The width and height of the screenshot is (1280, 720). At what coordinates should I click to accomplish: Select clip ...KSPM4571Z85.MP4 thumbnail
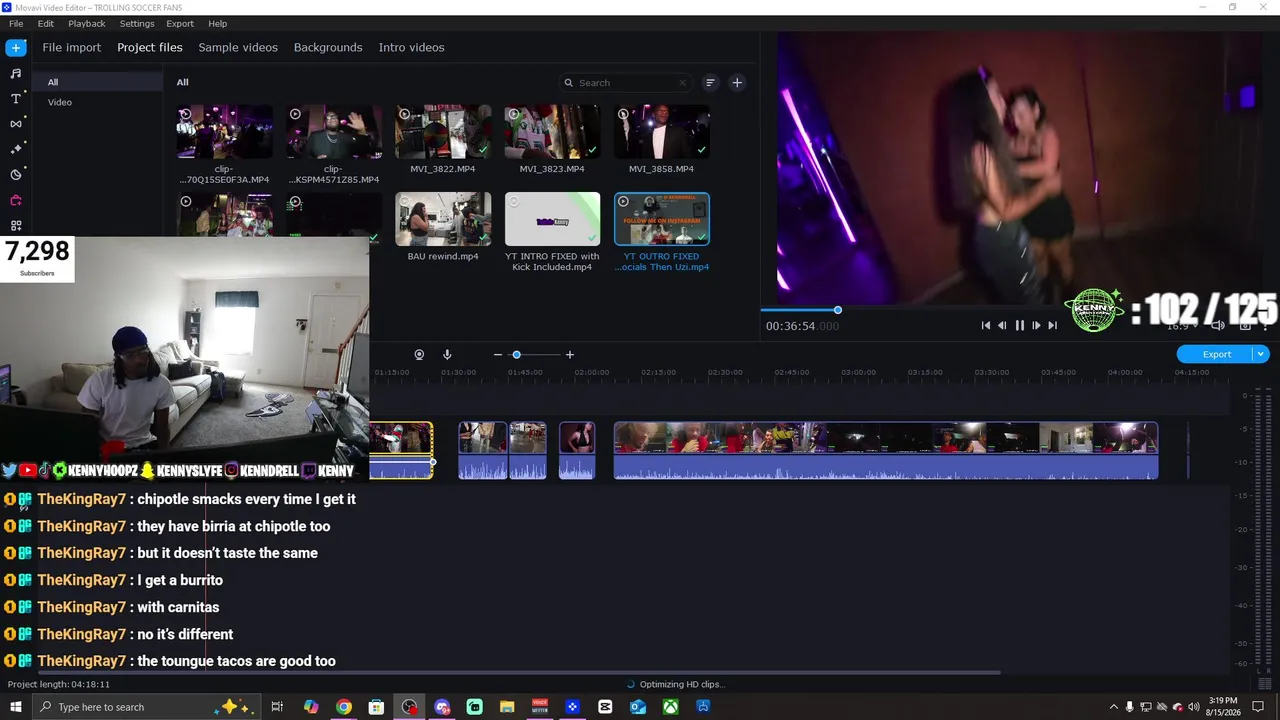point(334,132)
